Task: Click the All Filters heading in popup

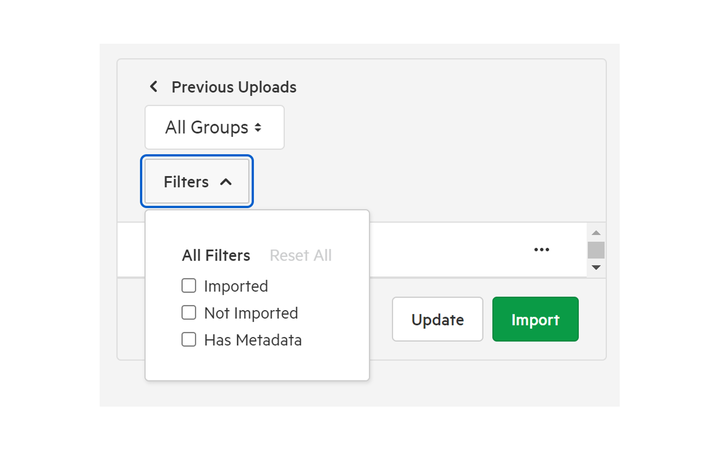Action: tap(216, 255)
